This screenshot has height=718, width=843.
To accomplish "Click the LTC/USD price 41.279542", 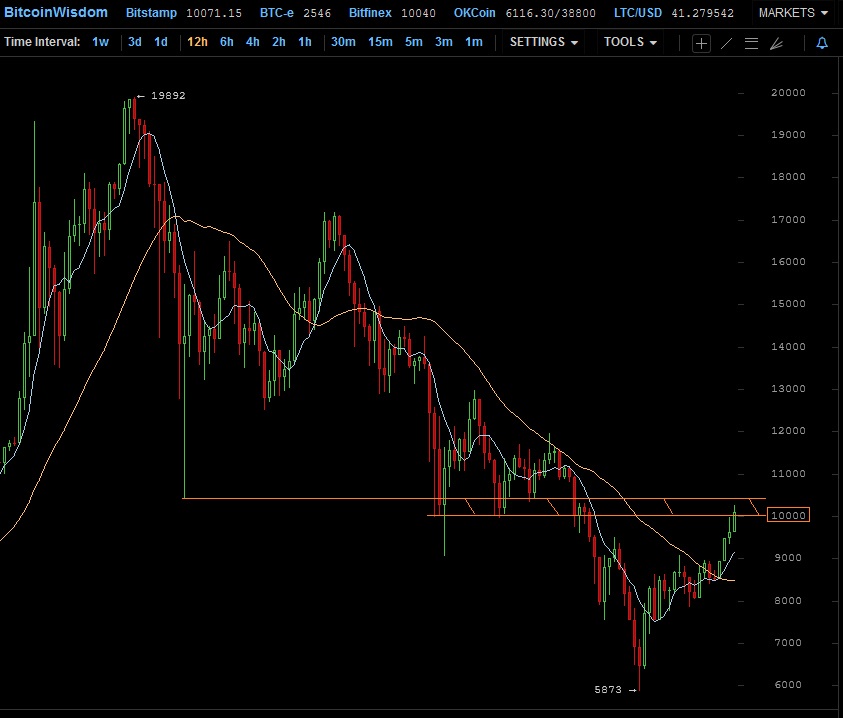I will click(703, 13).
